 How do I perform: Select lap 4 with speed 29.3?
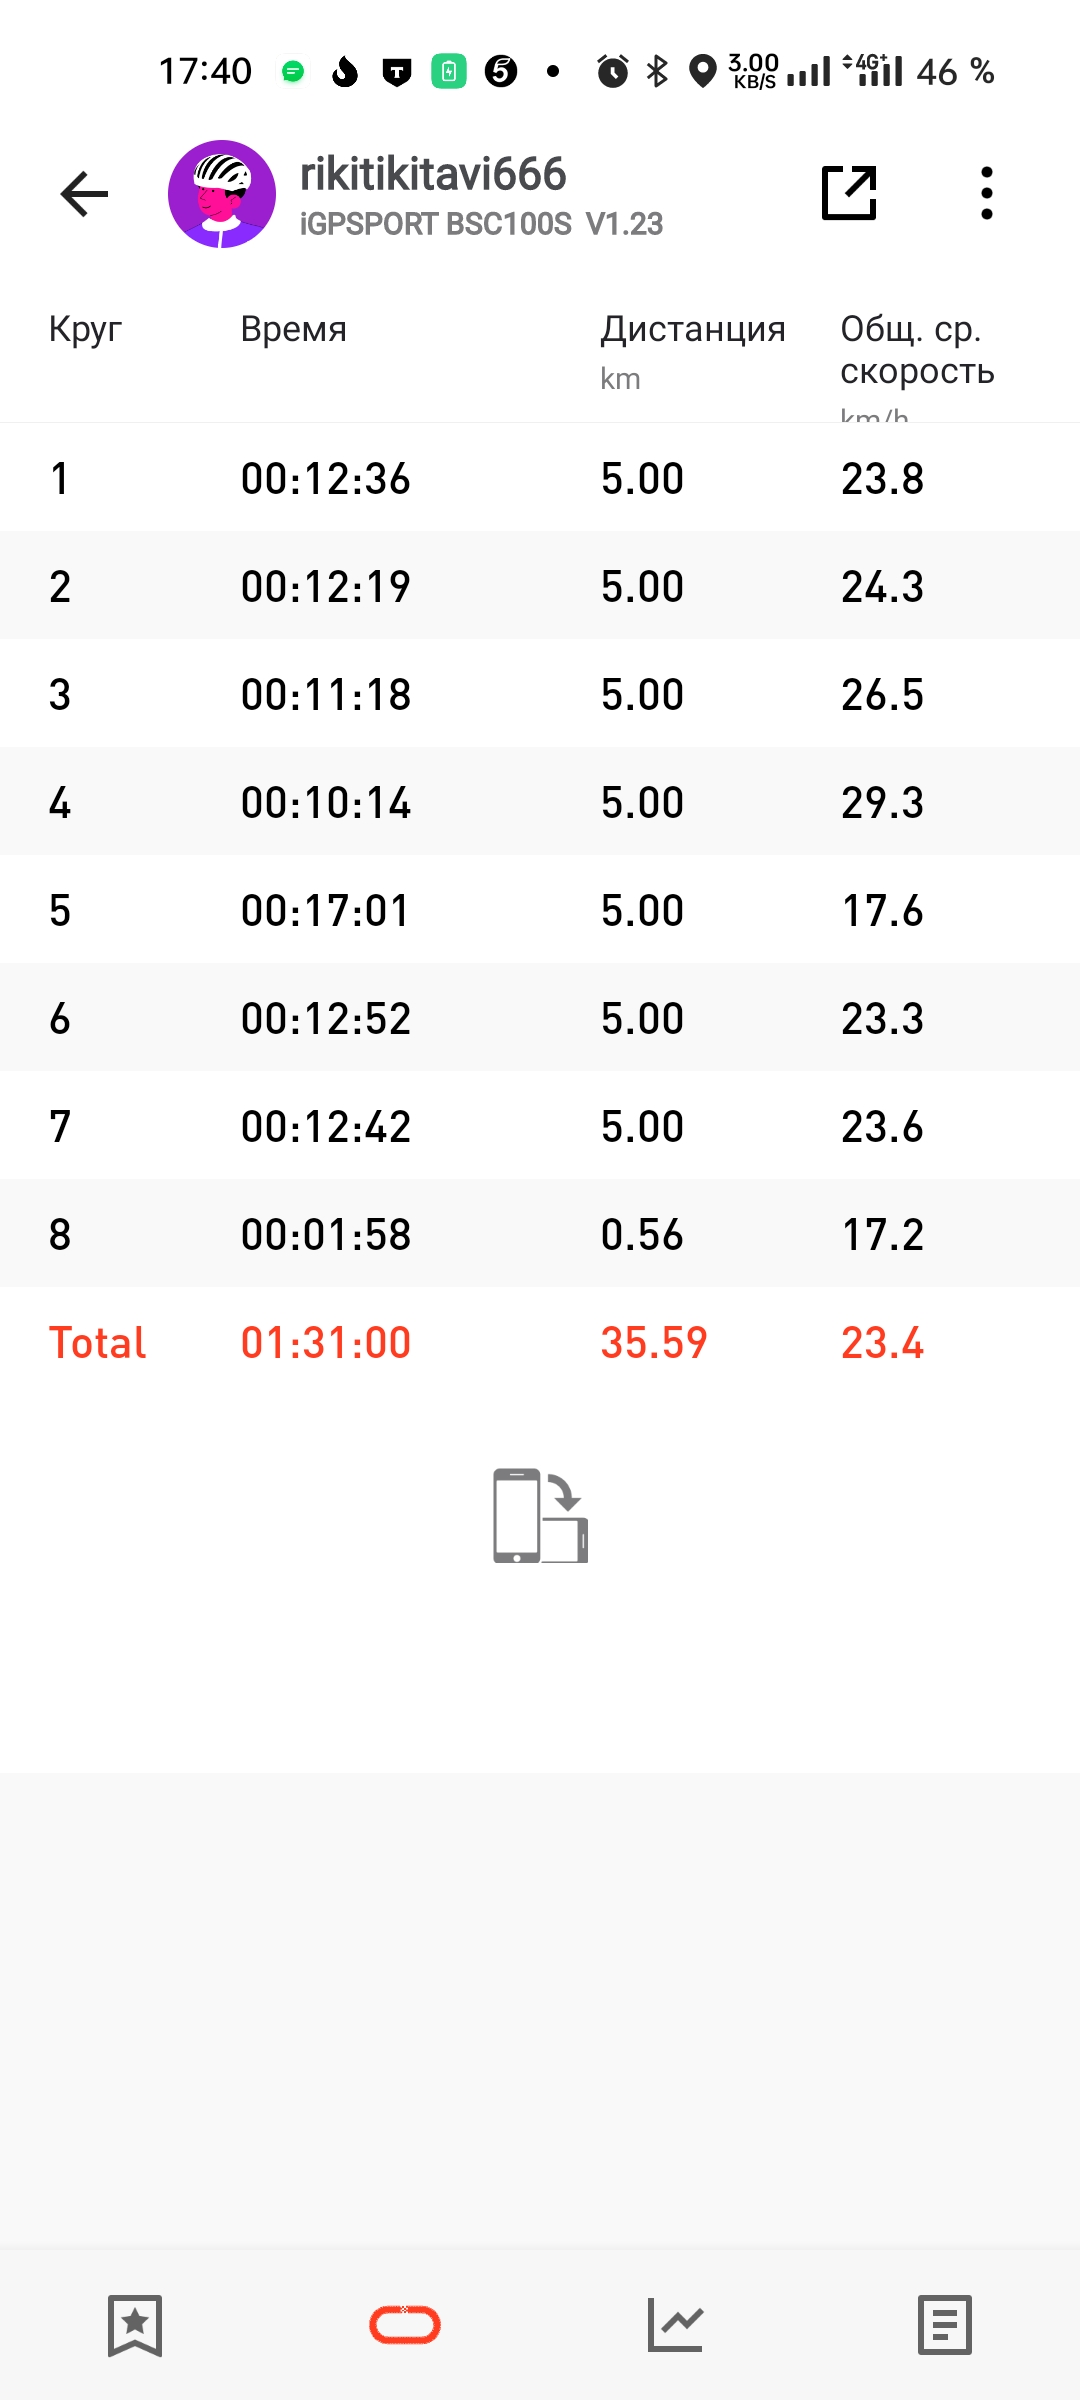[x=882, y=803]
